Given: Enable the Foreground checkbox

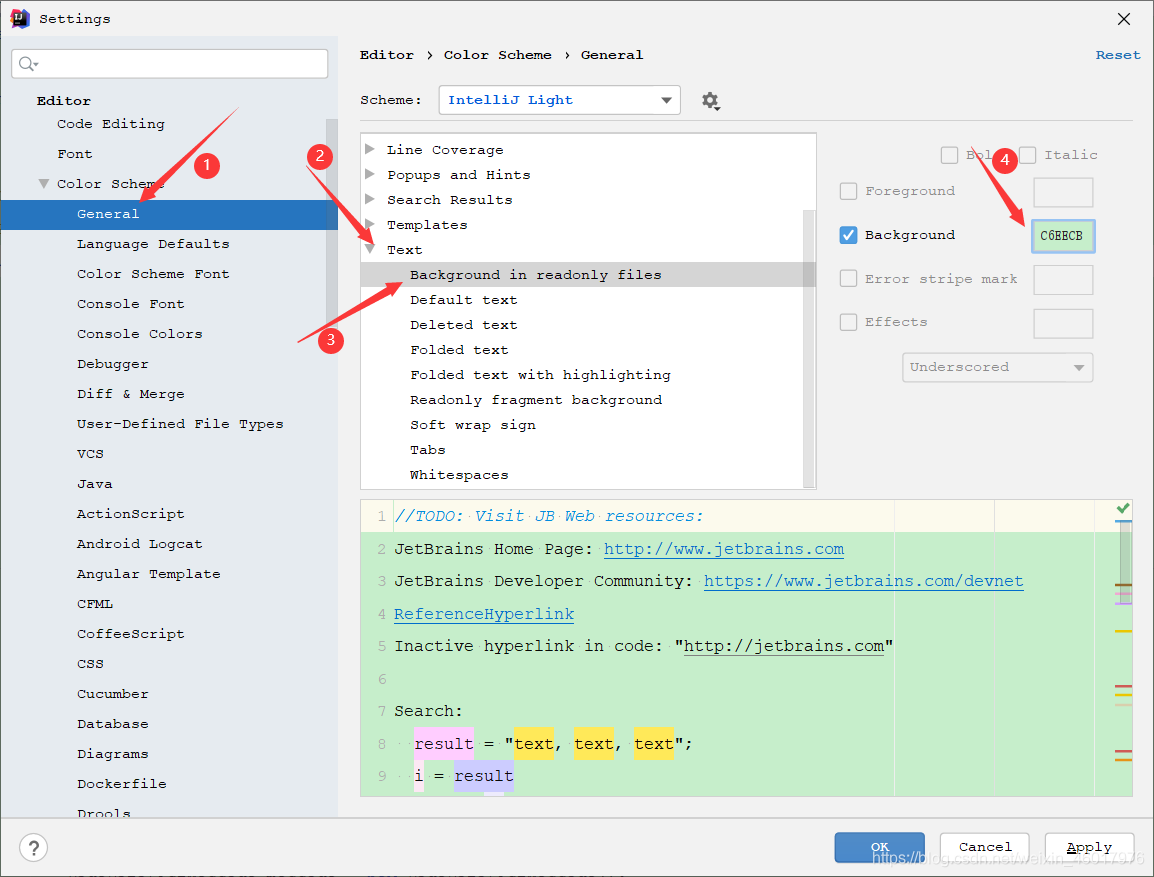Looking at the screenshot, I should point(849,191).
